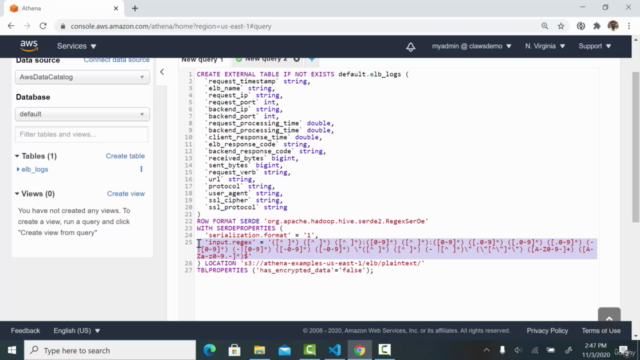Screen dimensions: 640x360
Task: Open Privacy Policy link
Action: click(547, 331)
